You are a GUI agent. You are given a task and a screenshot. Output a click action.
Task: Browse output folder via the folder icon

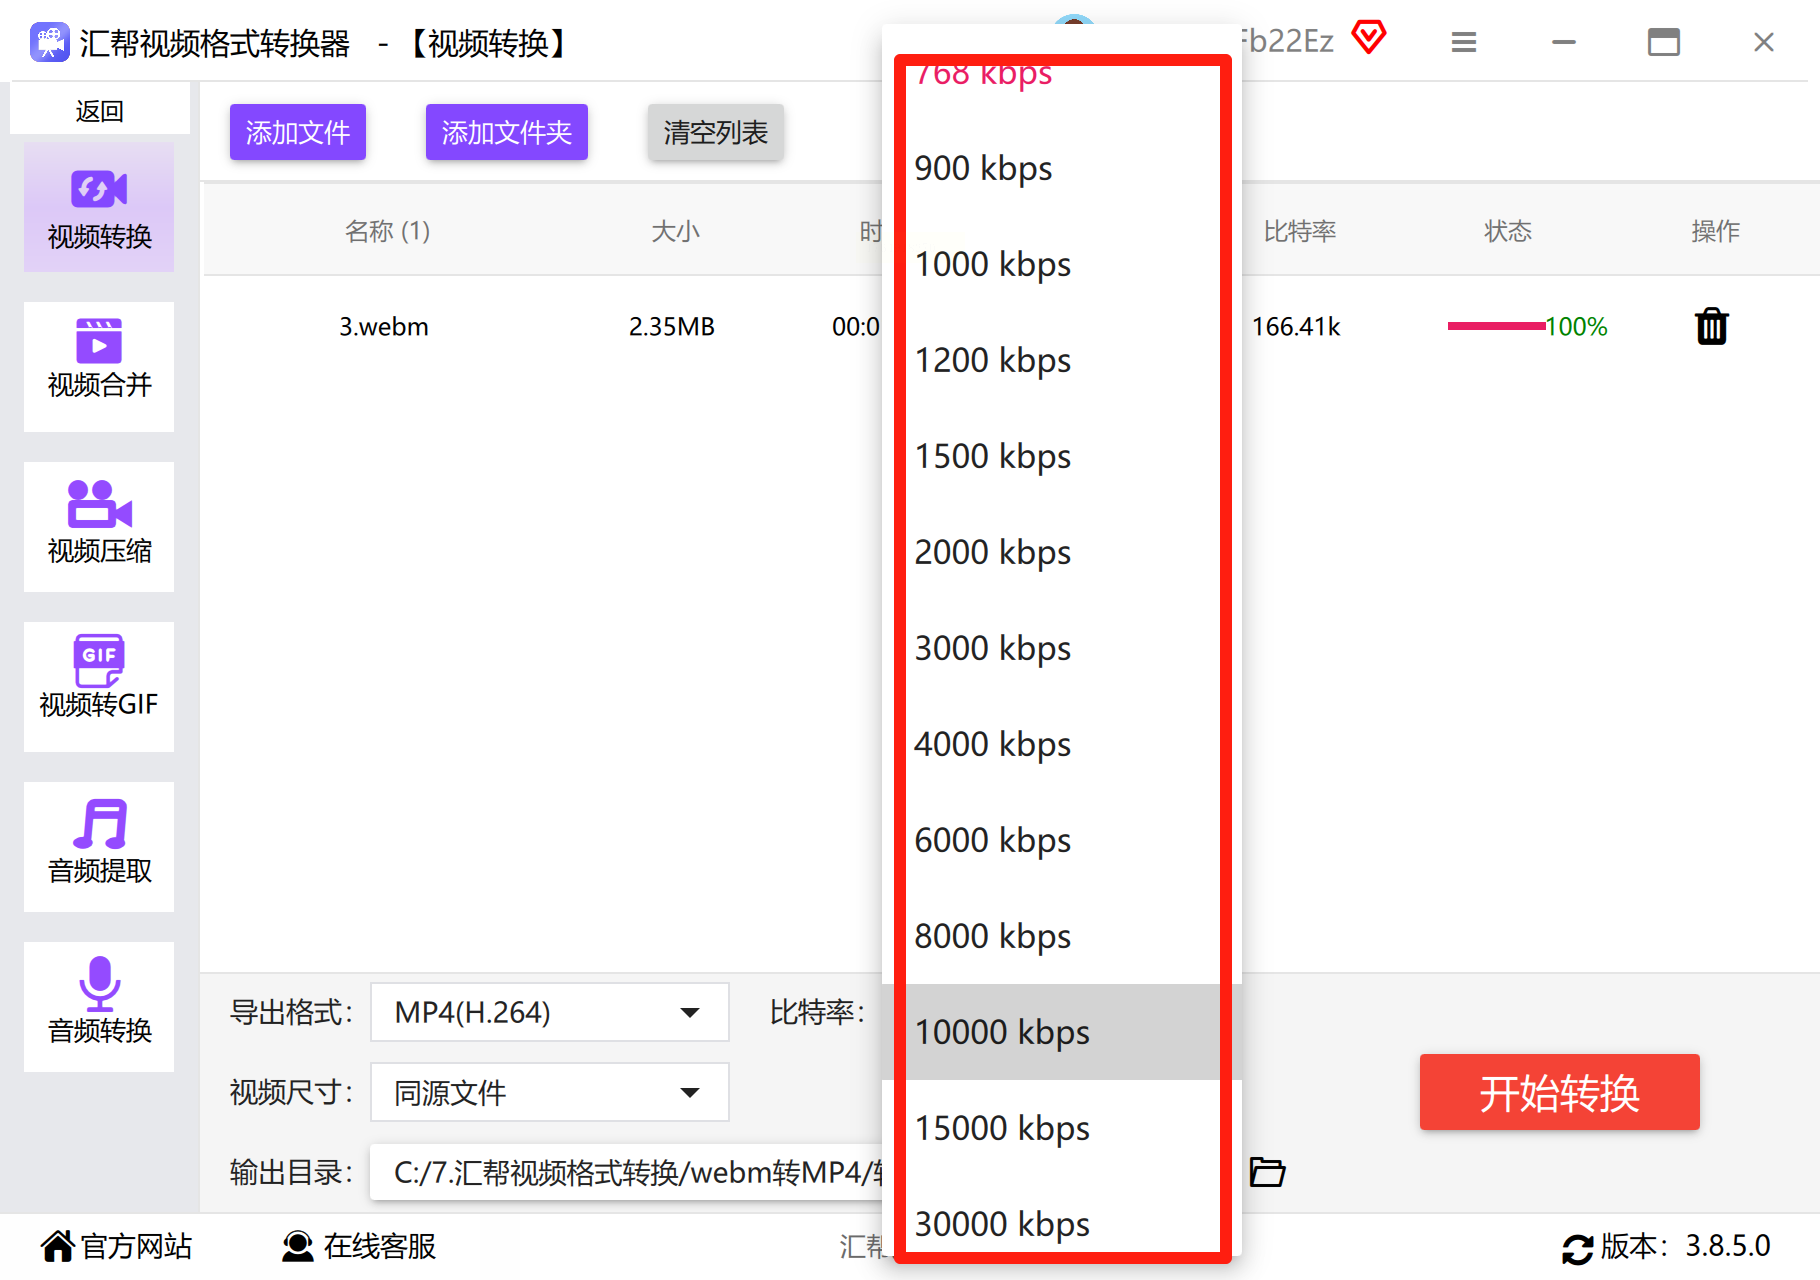(1267, 1171)
